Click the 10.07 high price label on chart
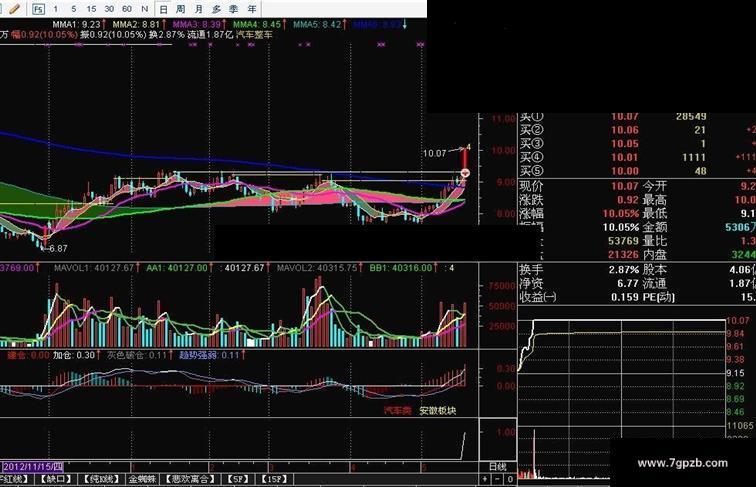The width and height of the screenshot is (756, 487). 434,153
